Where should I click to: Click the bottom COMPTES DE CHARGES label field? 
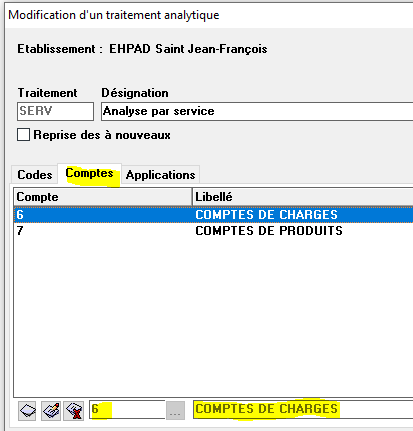(303, 410)
